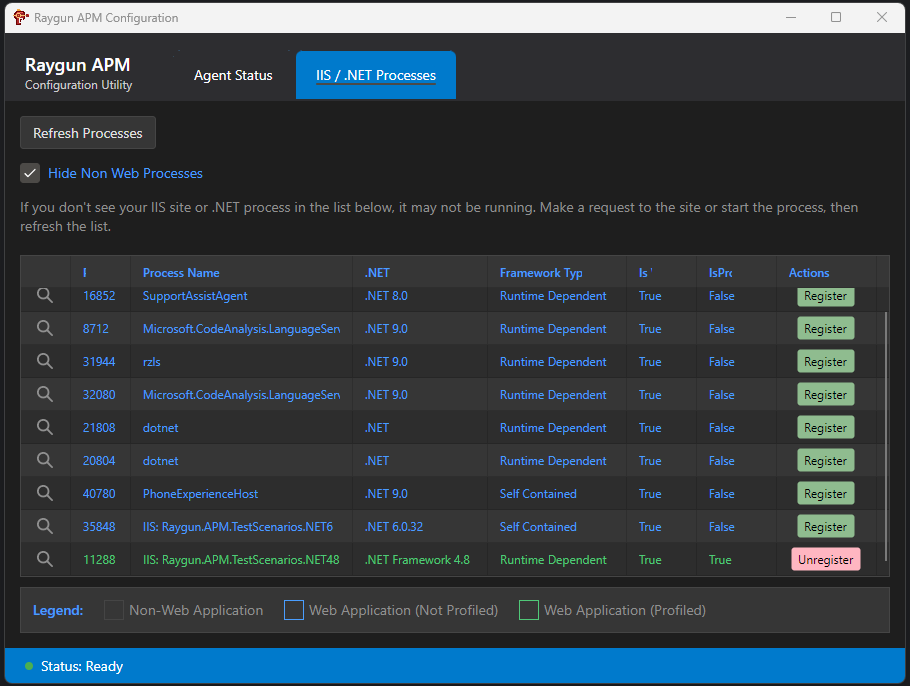Register the SupportAssistAgent process
910x686 pixels.
coord(825,296)
